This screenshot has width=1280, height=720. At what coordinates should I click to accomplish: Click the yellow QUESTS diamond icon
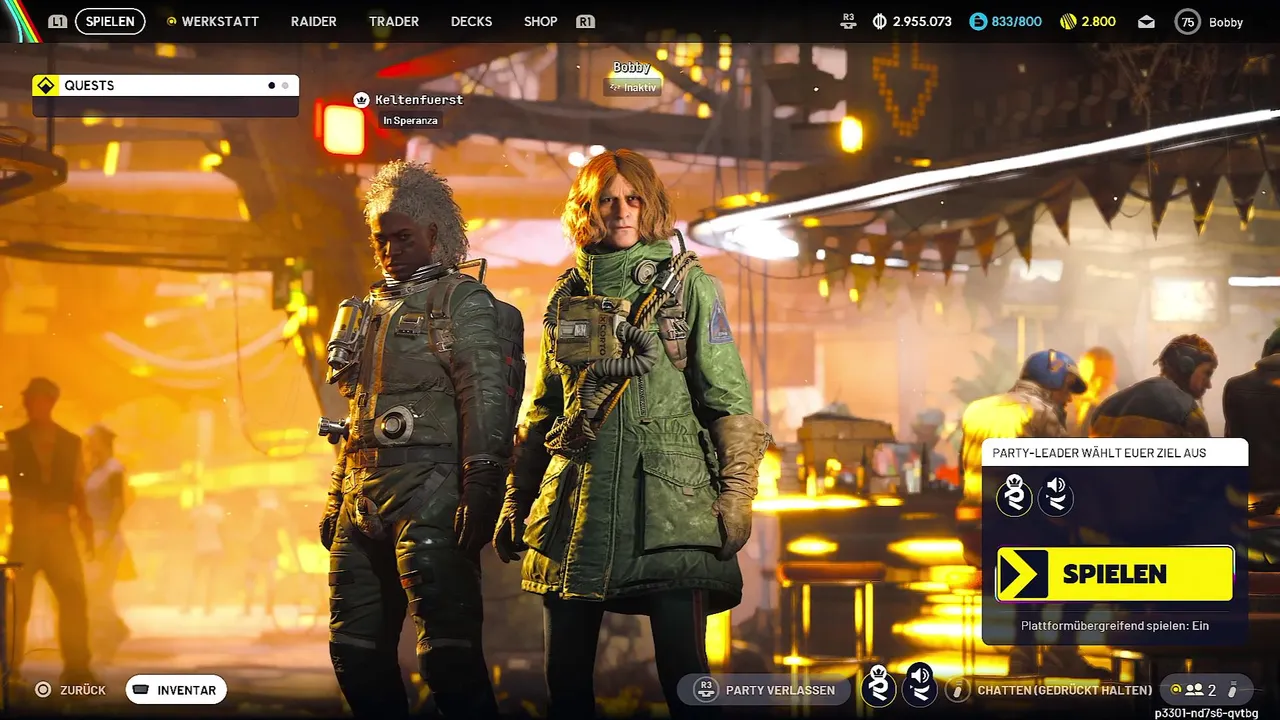click(45, 85)
